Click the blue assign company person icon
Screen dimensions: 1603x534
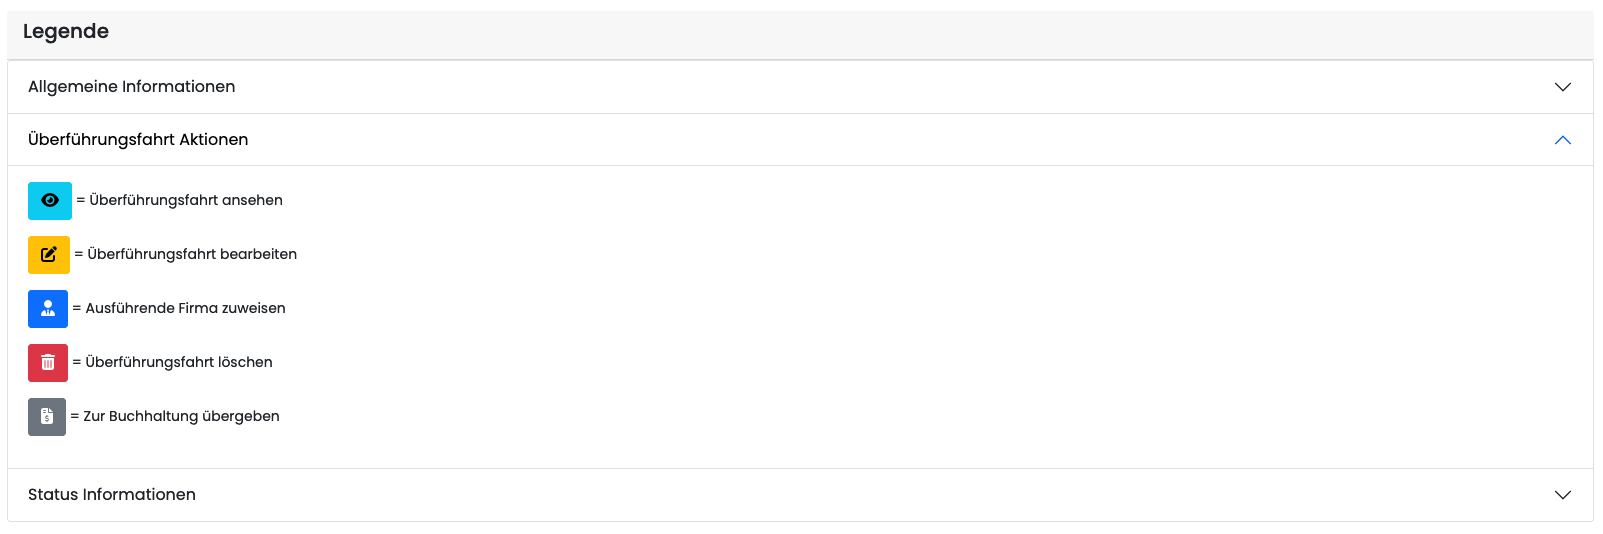click(x=48, y=309)
